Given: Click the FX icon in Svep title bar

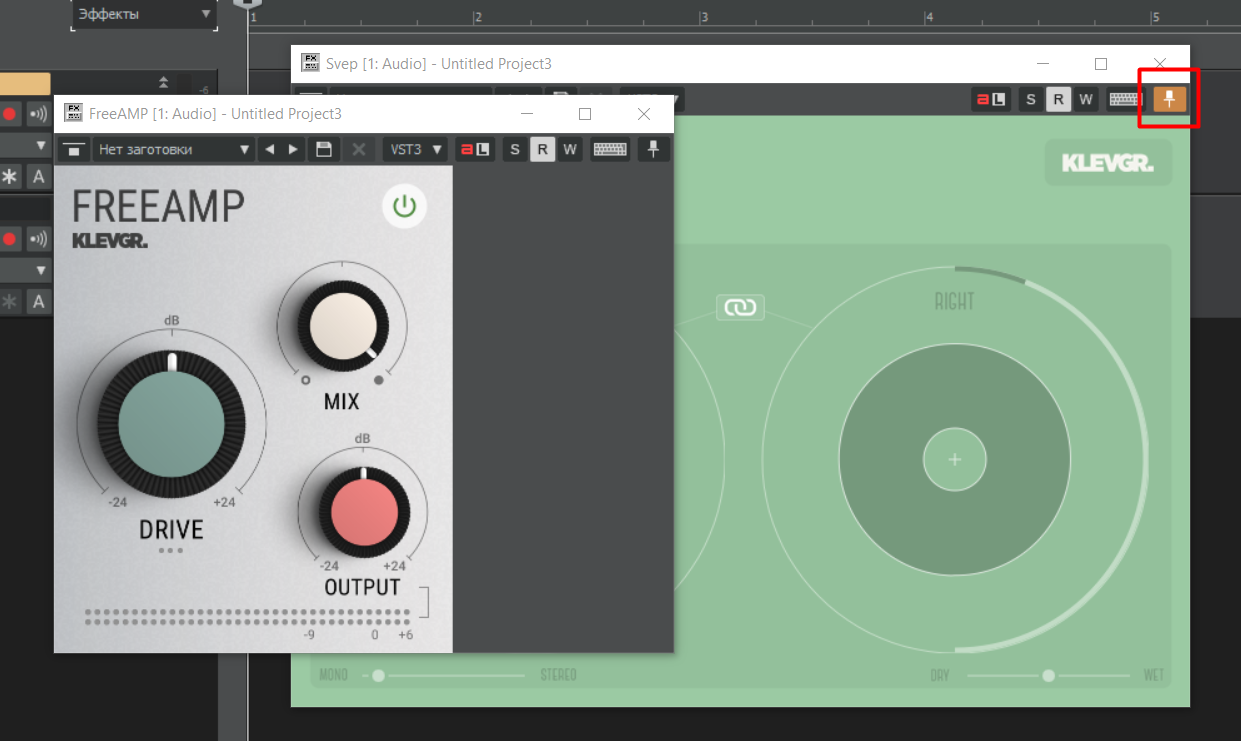Looking at the screenshot, I should pyautogui.click(x=310, y=63).
